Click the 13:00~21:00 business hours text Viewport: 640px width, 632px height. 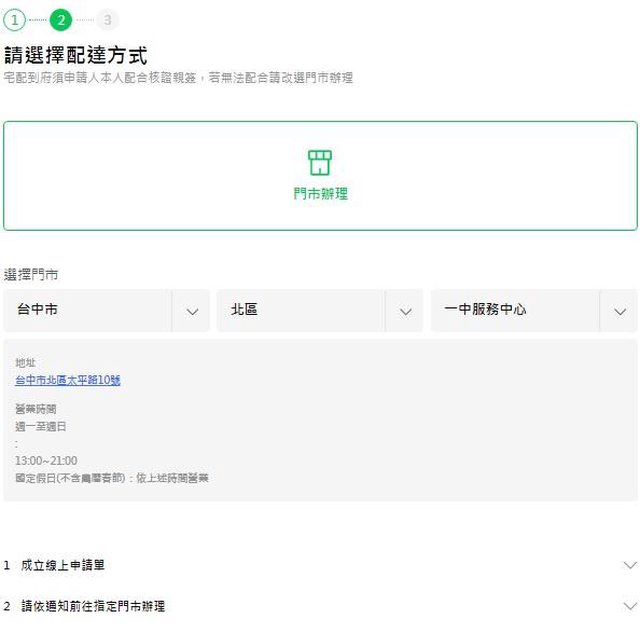pos(46,461)
